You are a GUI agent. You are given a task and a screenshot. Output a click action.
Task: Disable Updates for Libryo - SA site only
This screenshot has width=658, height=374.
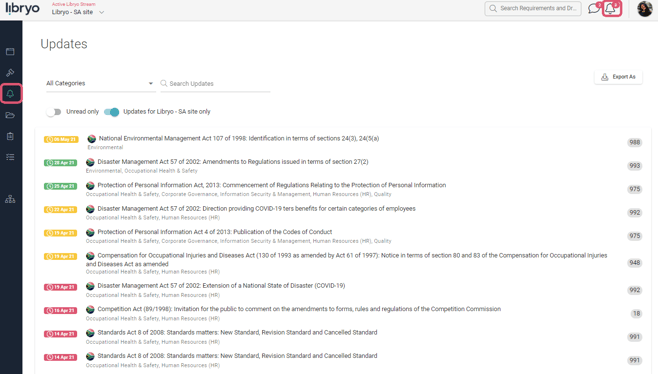coord(112,112)
